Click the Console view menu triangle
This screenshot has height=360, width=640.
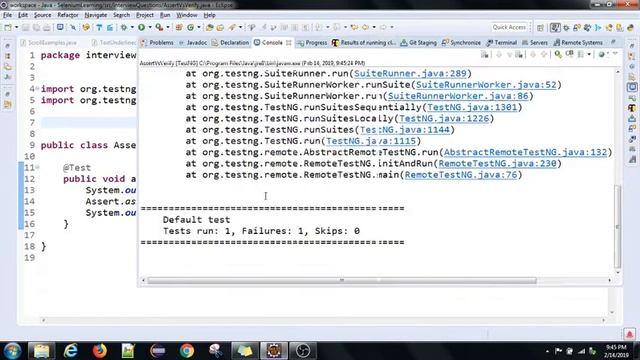(x=615, y=53)
